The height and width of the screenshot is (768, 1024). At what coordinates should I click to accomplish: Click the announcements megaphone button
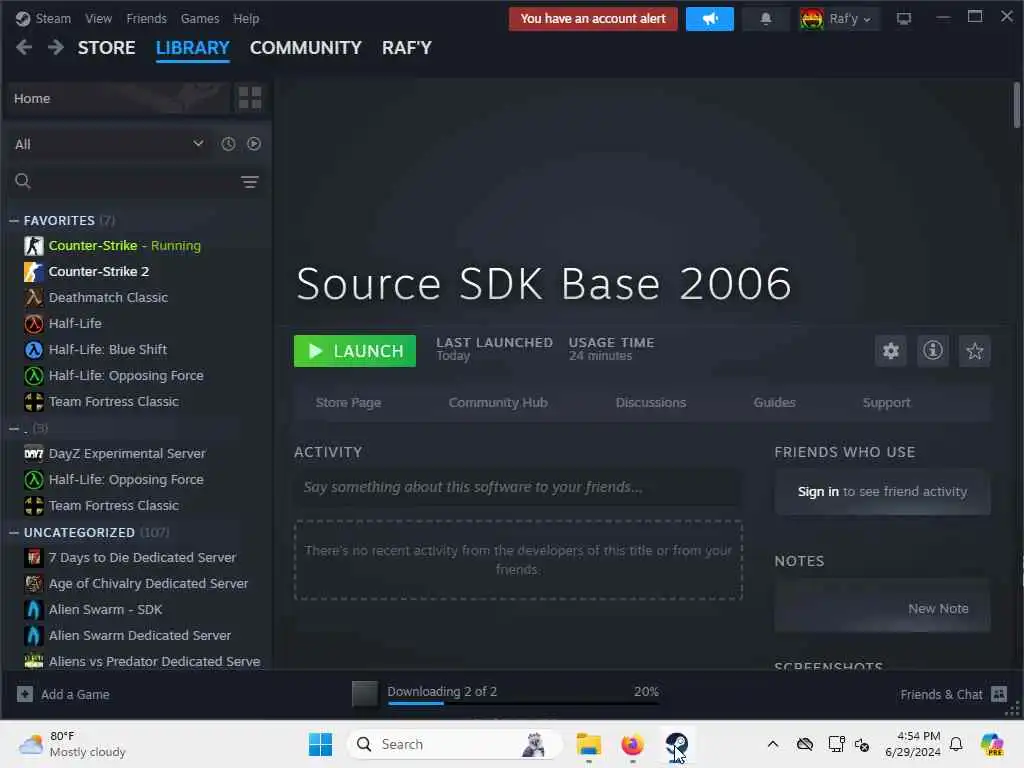[x=710, y=19]
